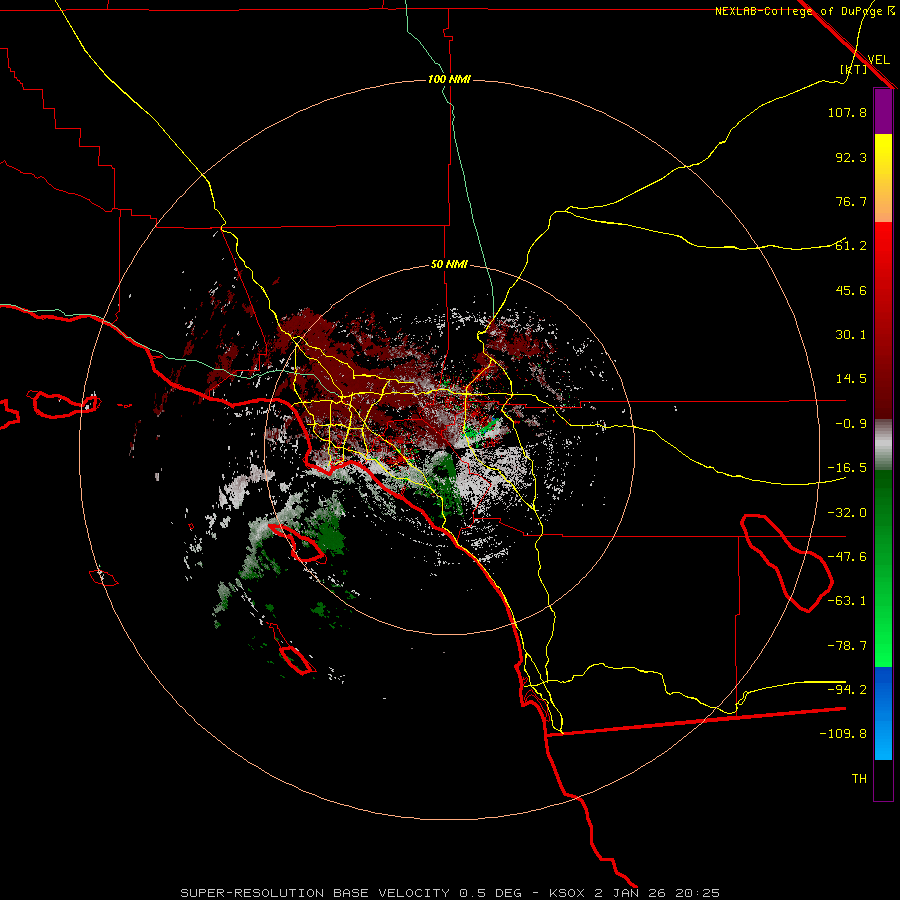Click the 30.1 velocity scale value
The width and height of the screenshot is (900, 900).
pyautogui.click(x=851, y=335)
